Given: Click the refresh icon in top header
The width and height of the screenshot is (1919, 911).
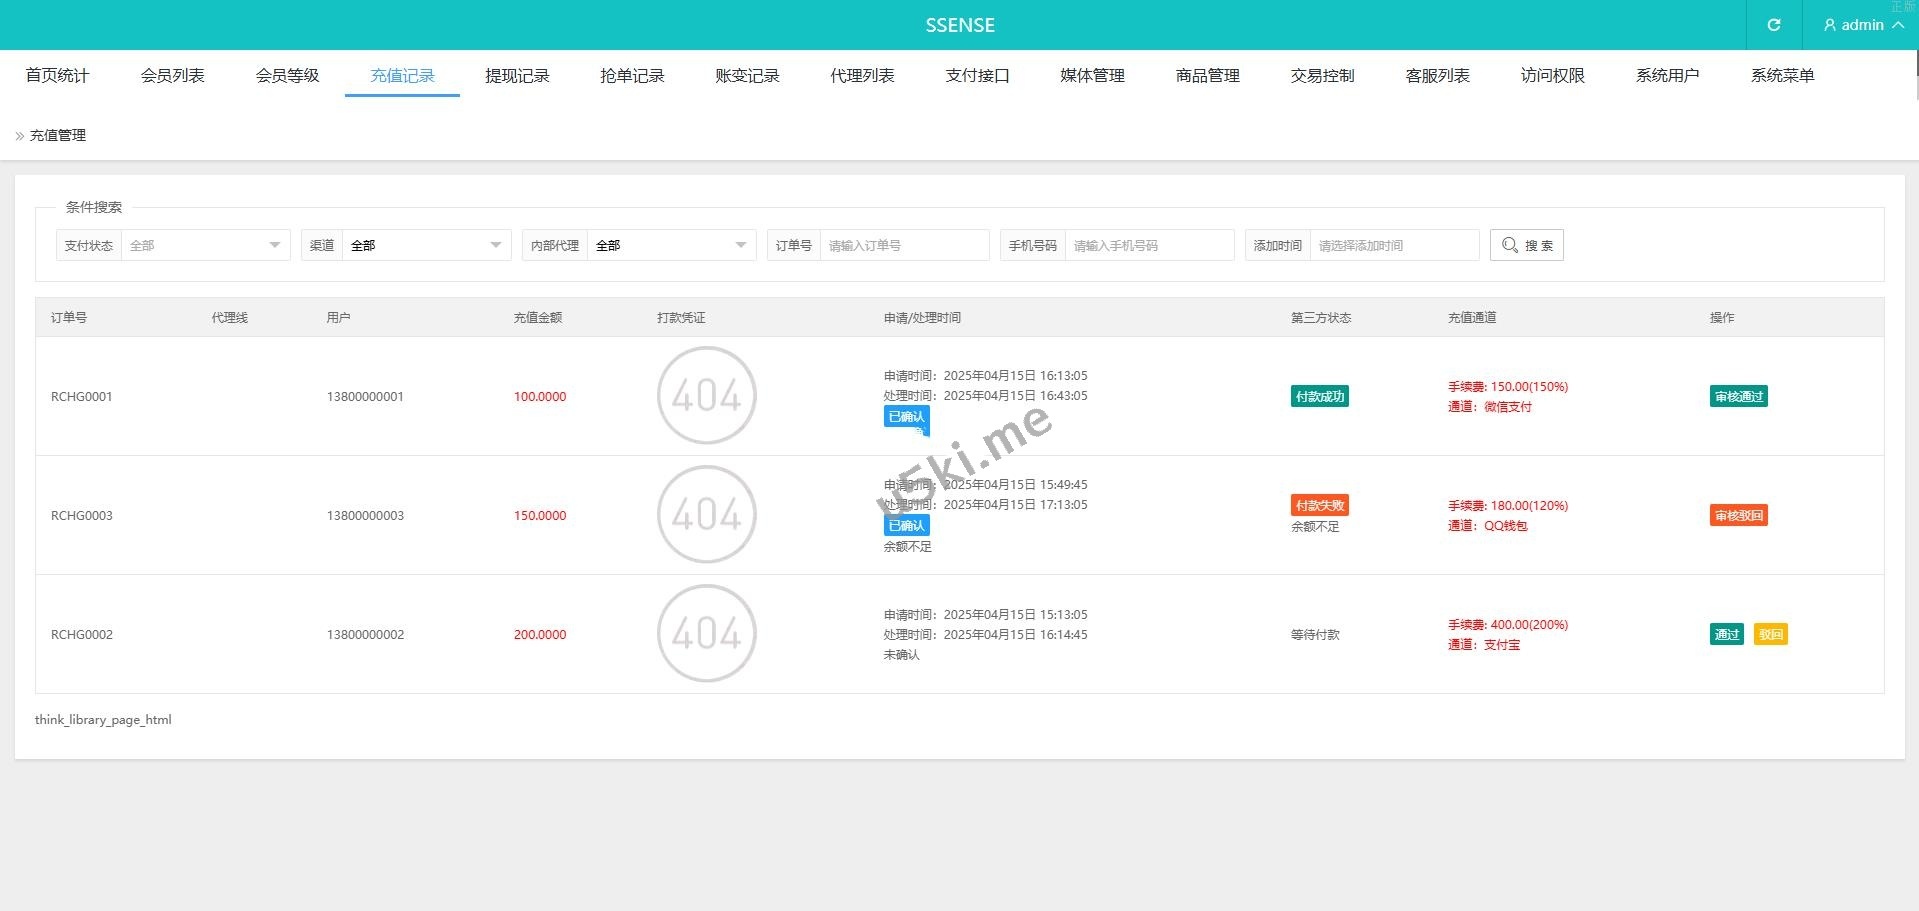Looking at the screenshot, I should pos(1773,25).
